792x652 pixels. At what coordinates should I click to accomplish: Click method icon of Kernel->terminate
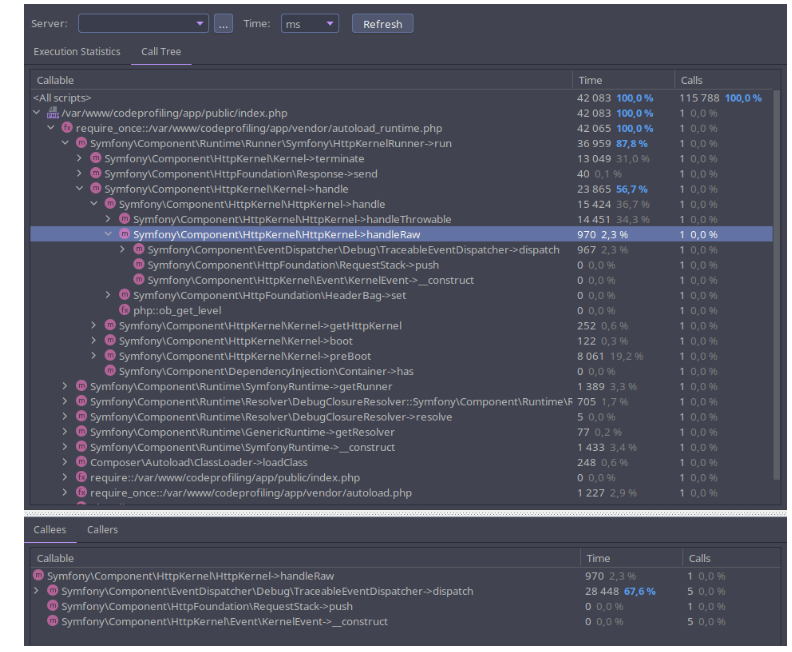point(95,158)
